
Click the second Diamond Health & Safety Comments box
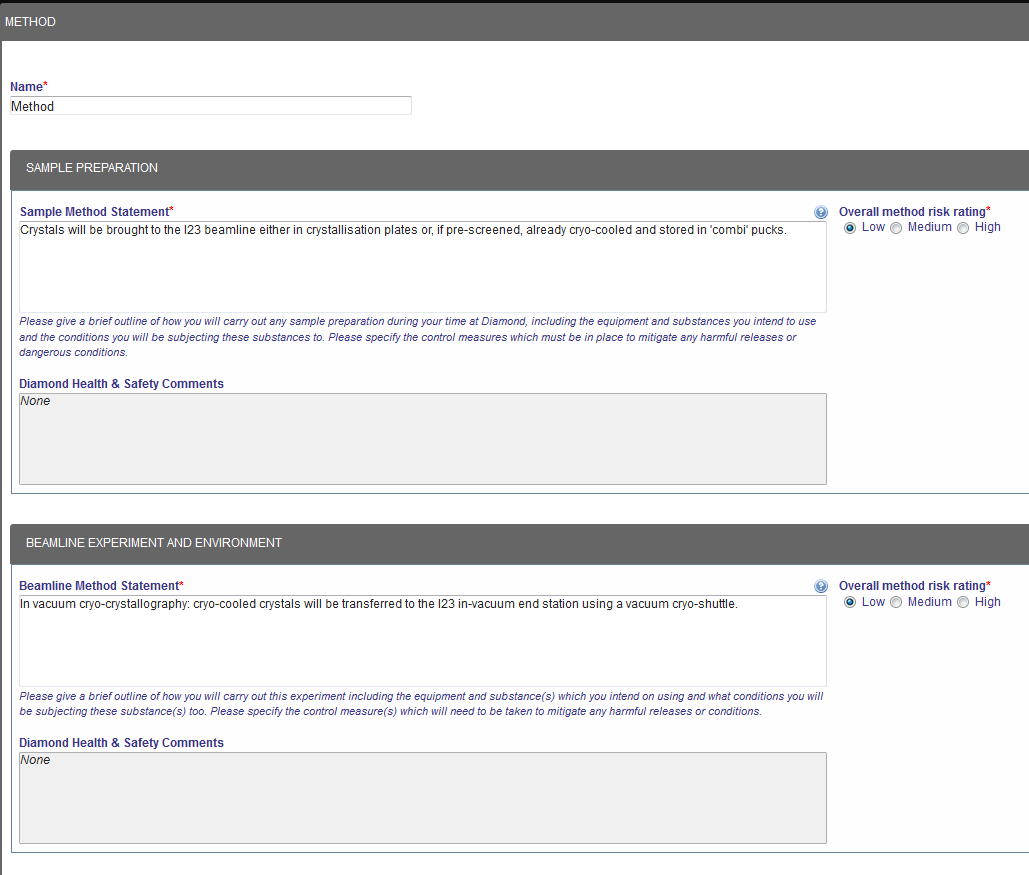pos(422,797)
